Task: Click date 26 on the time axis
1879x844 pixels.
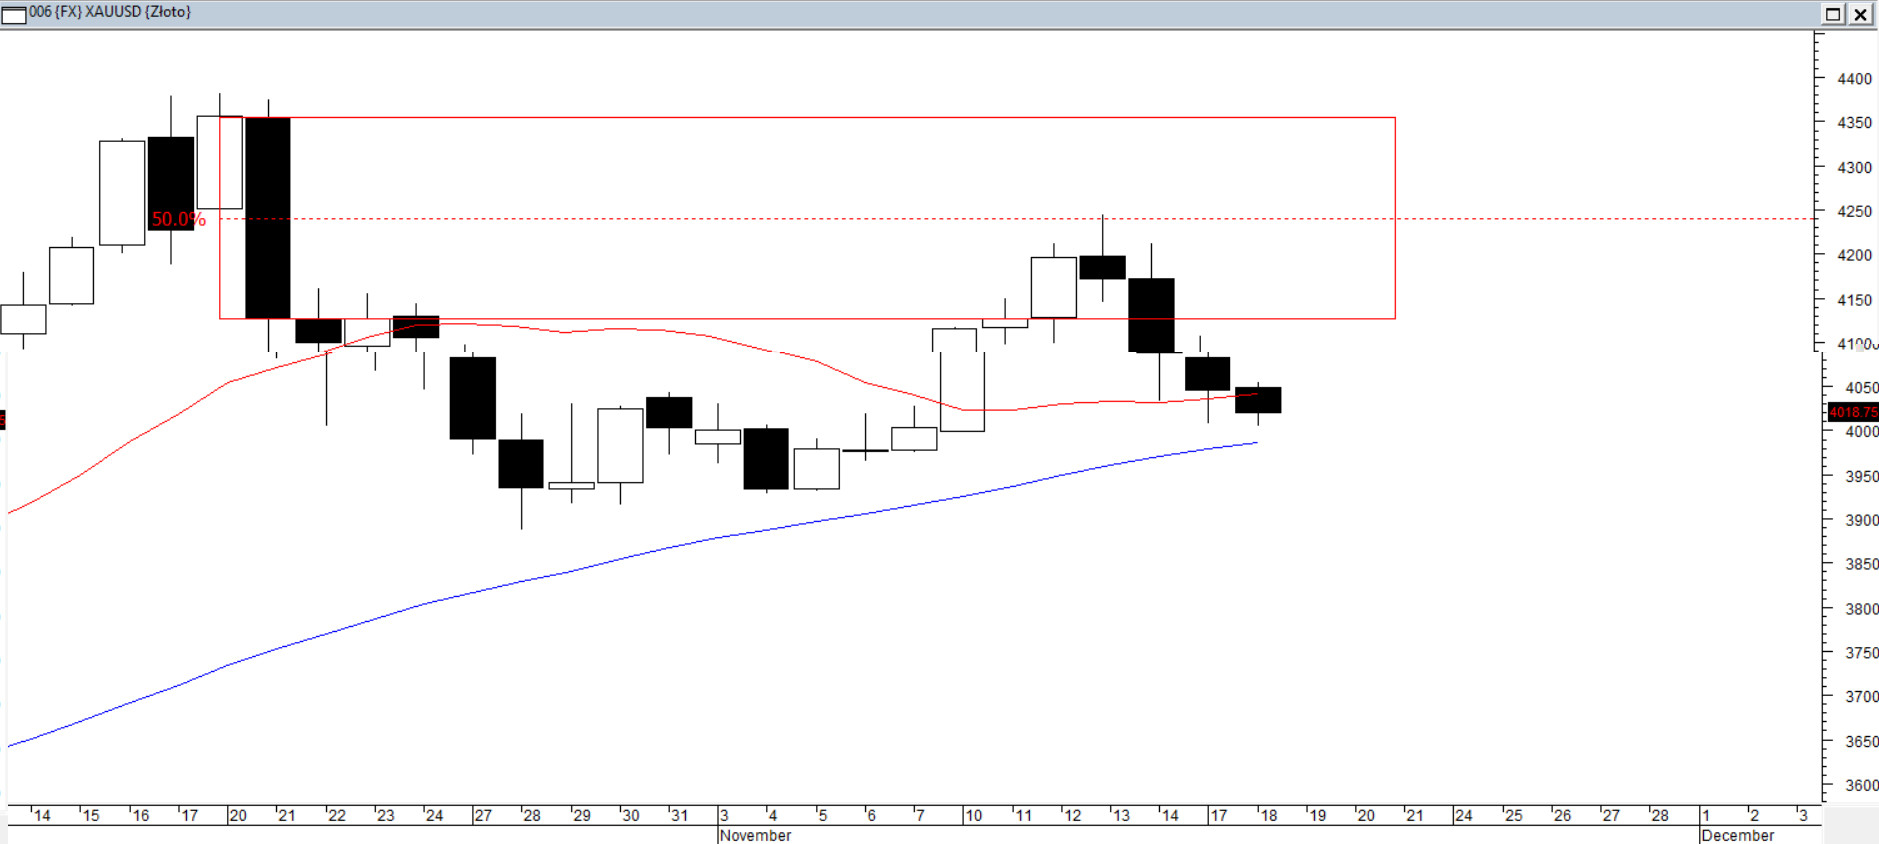Action: 1562,816
